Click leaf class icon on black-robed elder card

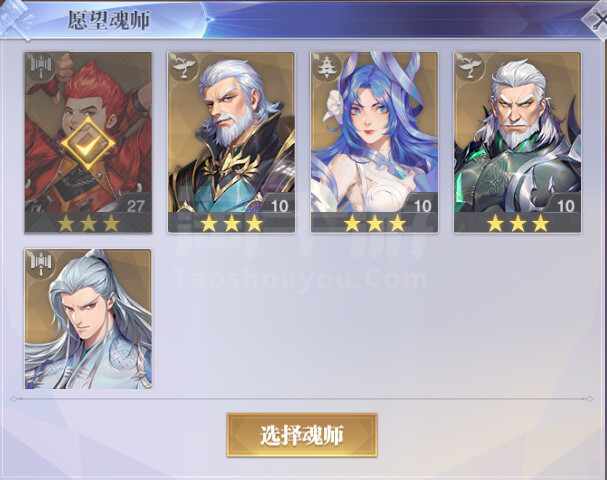click(x=183, y=67)
